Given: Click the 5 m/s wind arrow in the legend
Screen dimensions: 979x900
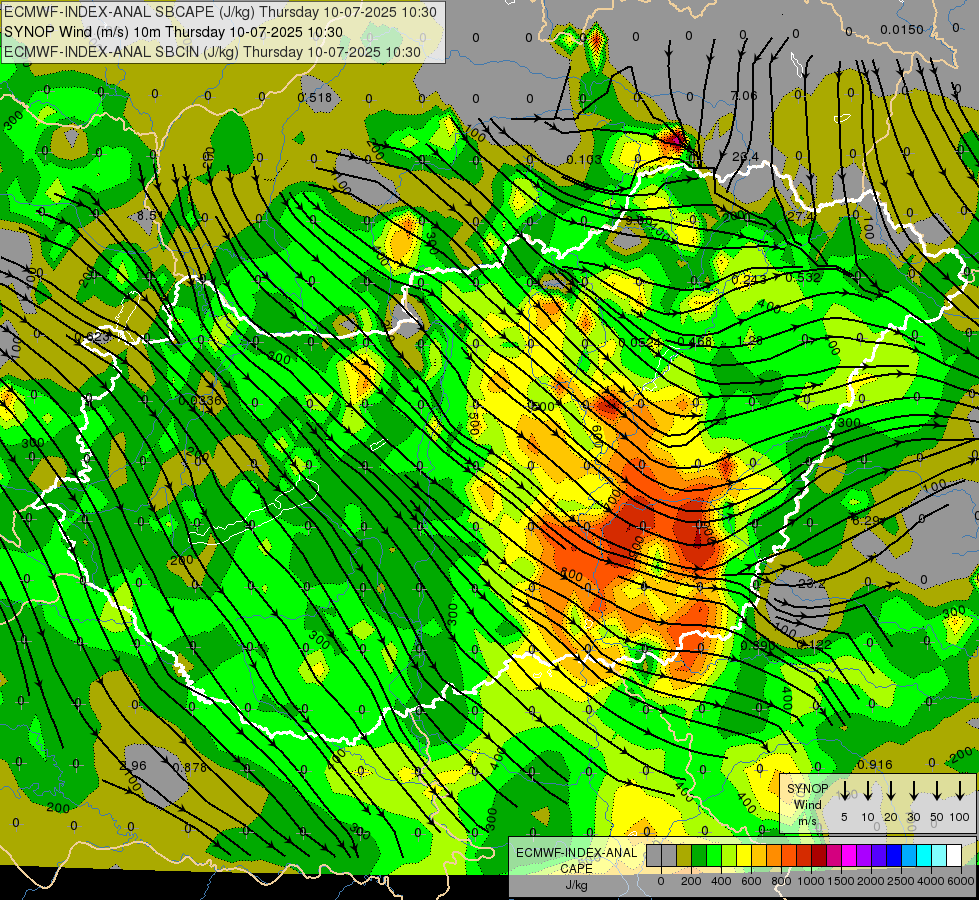Looking at the screenshot, I should pos(844,791).
